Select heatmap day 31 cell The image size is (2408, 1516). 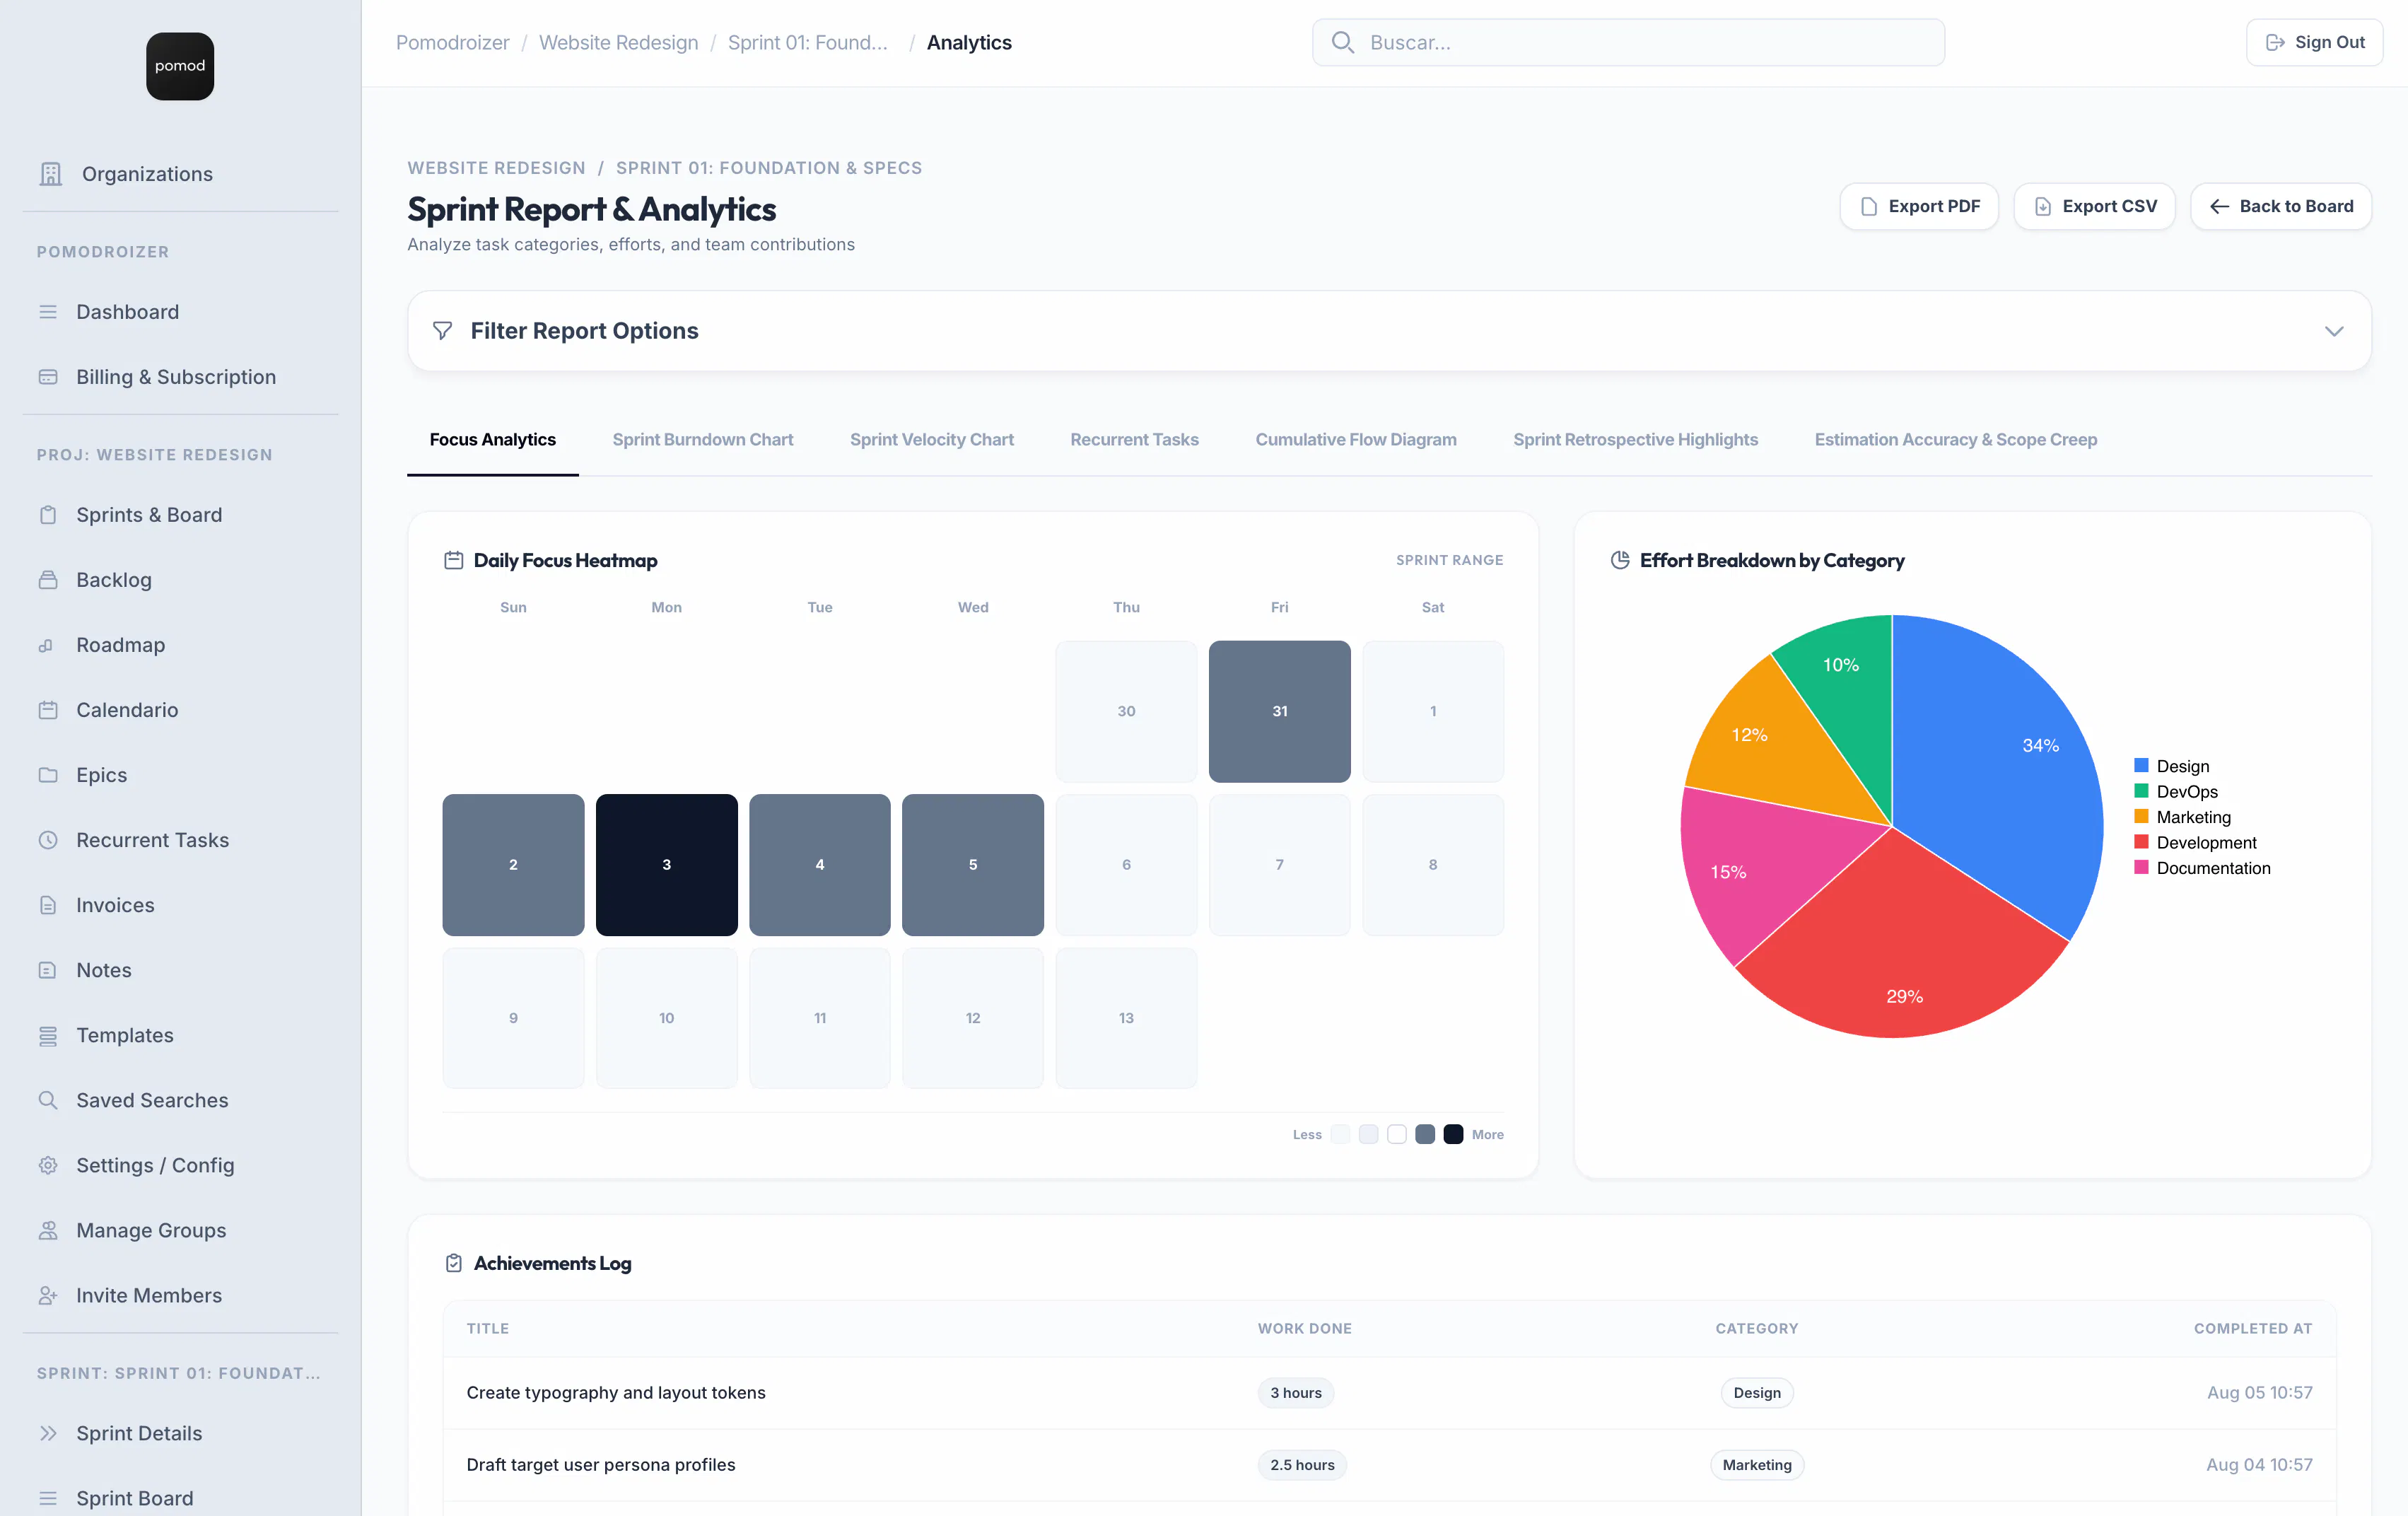[1279, 711]
